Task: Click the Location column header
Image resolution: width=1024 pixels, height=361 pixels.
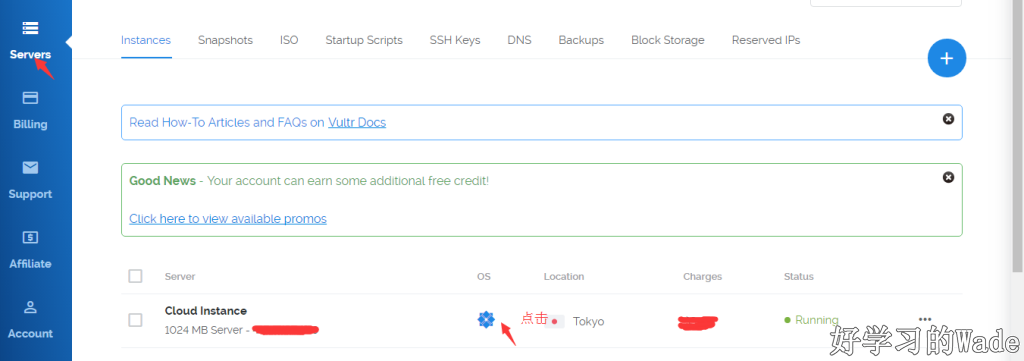Action: (x=564, y=277)
